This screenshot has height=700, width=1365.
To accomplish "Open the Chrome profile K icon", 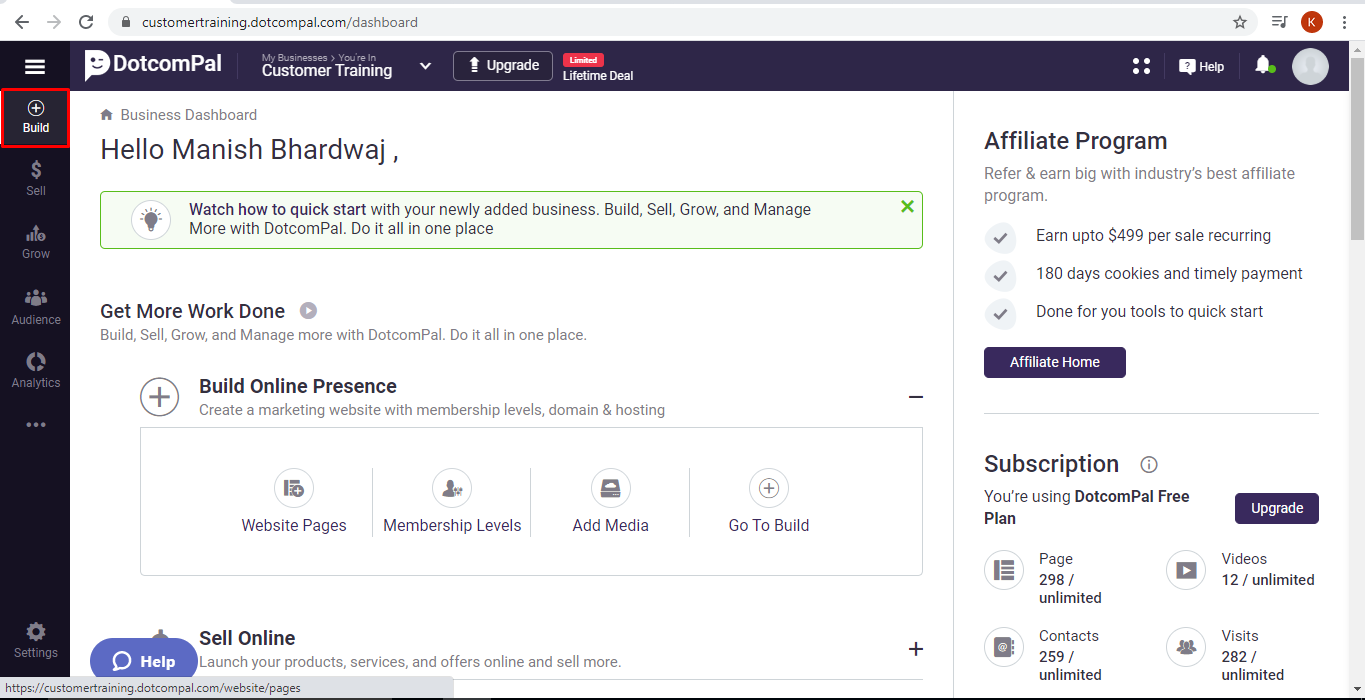I will 1312,22.
